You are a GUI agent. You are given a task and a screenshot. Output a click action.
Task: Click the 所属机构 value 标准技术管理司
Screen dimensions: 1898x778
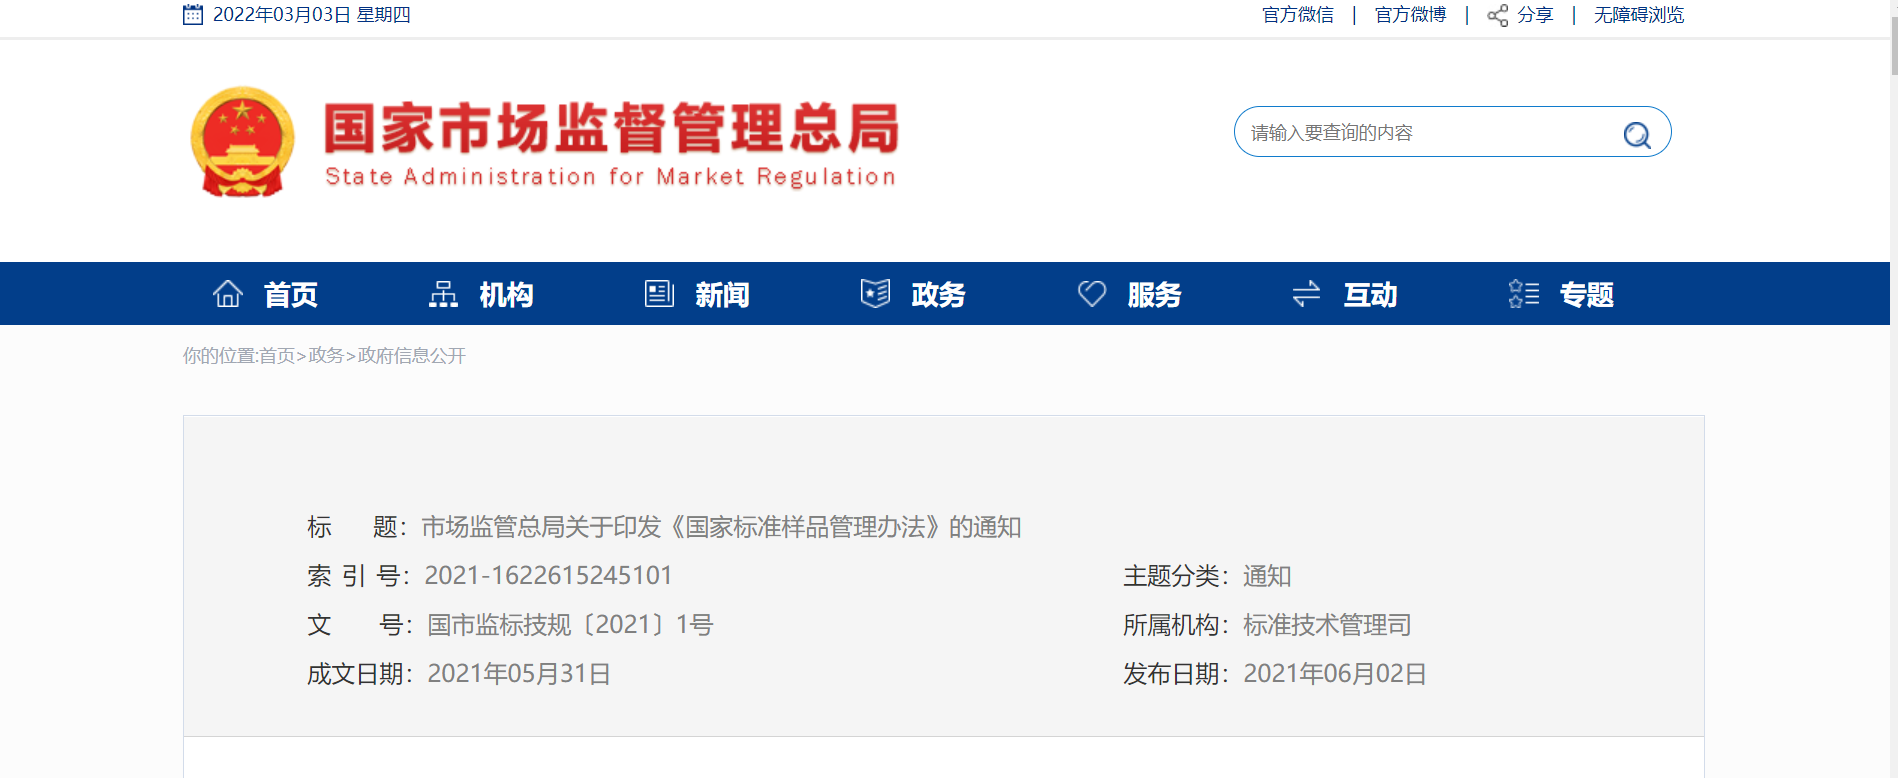[1327, 625]
